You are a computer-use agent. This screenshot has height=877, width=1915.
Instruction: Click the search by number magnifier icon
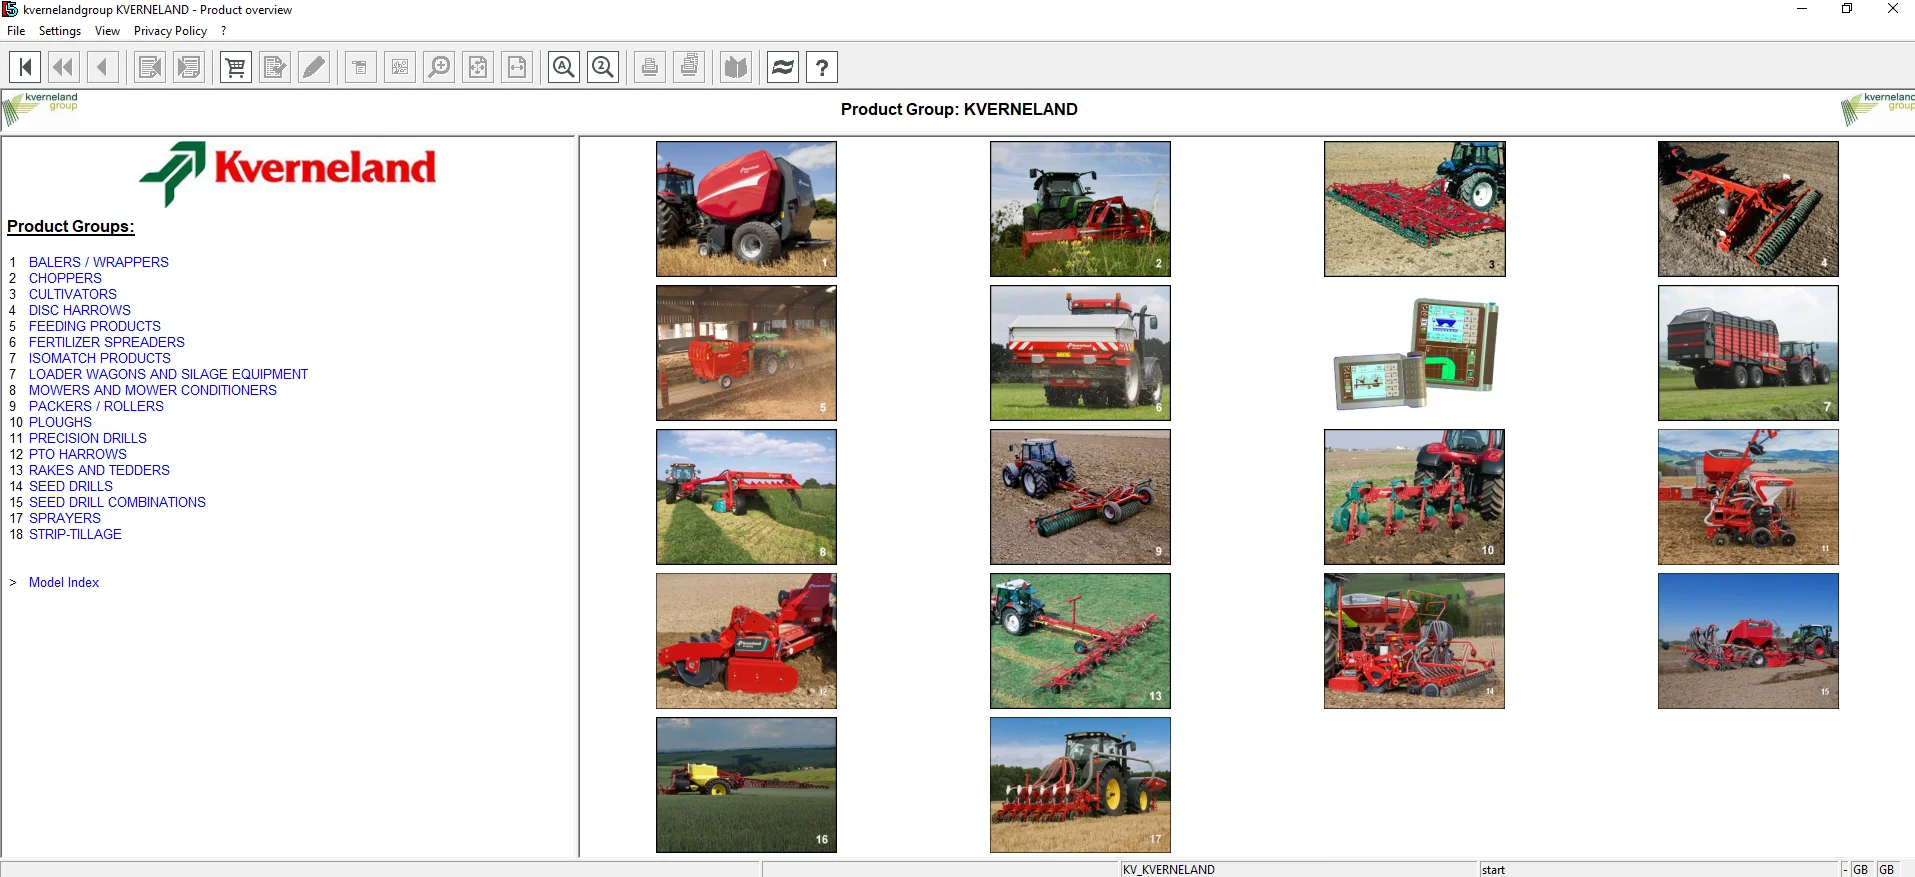click(x=603, y=67)
